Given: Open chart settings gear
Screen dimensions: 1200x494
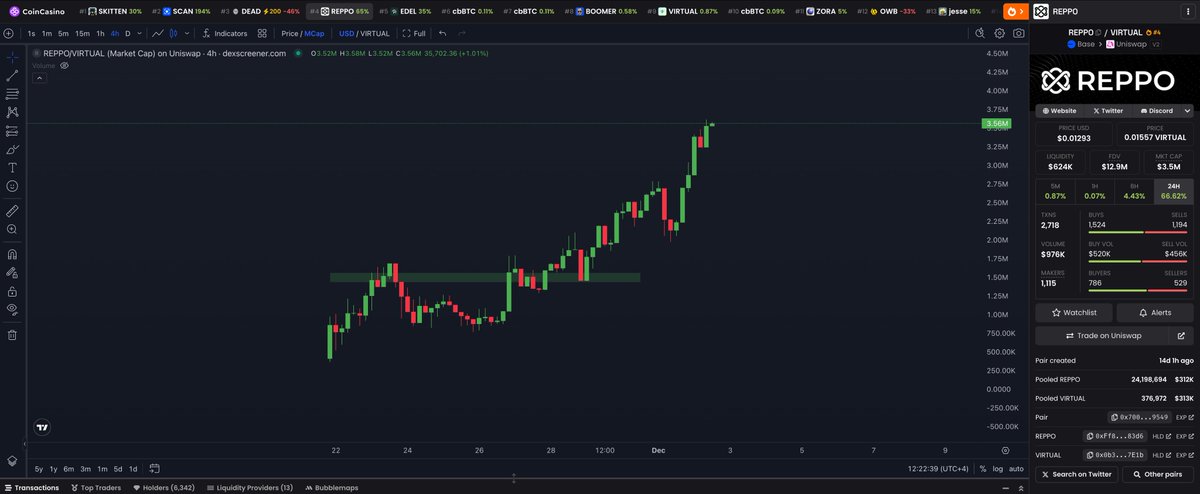Looking at the screenshot, I should [x=999, y=33].
